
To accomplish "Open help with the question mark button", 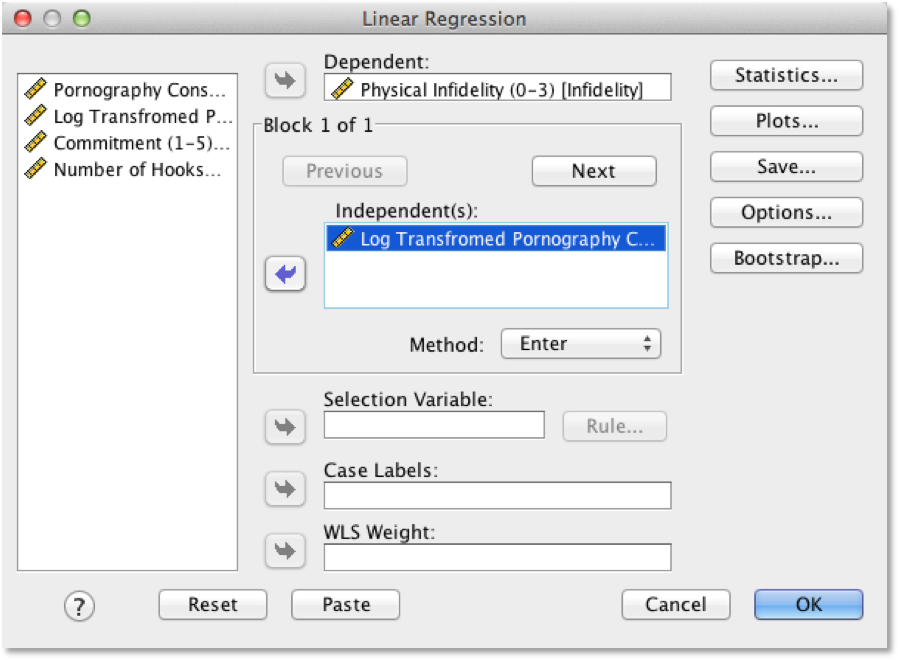I will click(x=78, y=605).
